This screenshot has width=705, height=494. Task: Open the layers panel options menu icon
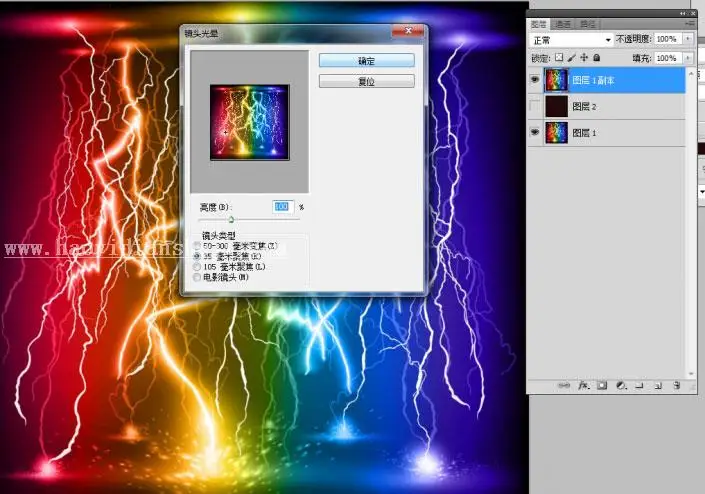tap(690, 23)
